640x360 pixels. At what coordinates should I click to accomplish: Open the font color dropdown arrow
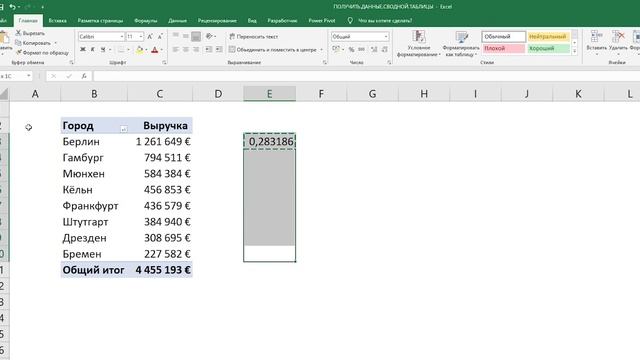coord(162,50)
